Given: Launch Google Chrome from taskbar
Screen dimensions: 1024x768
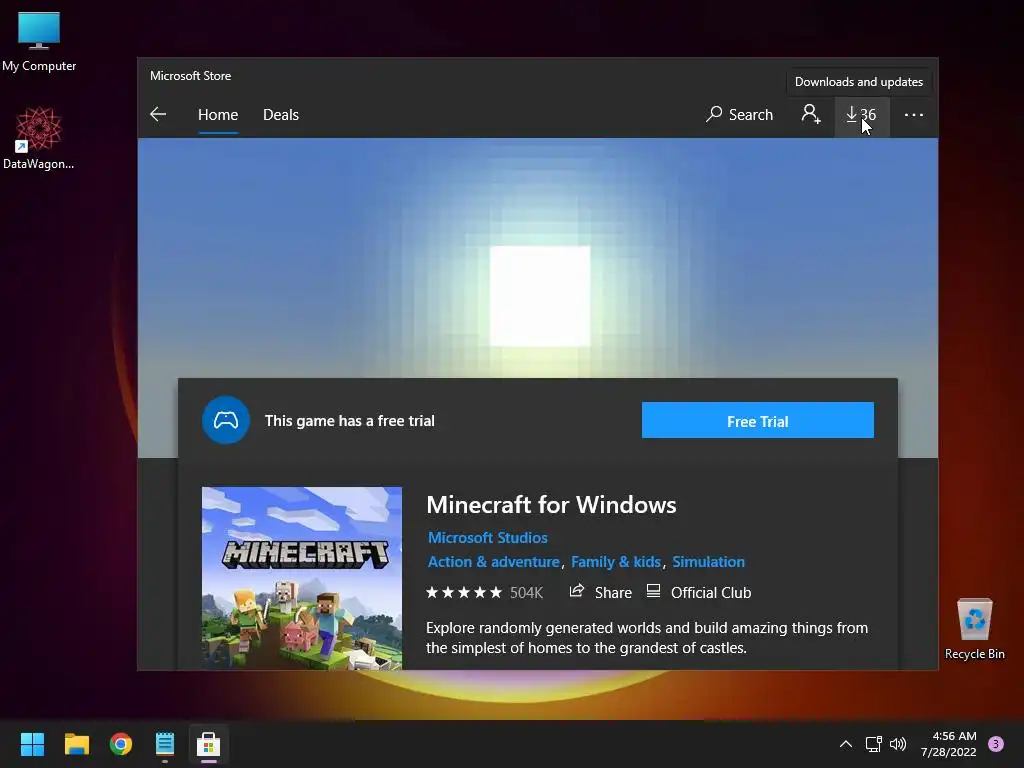Looking at the screenshot, I should tap(121, 744).
